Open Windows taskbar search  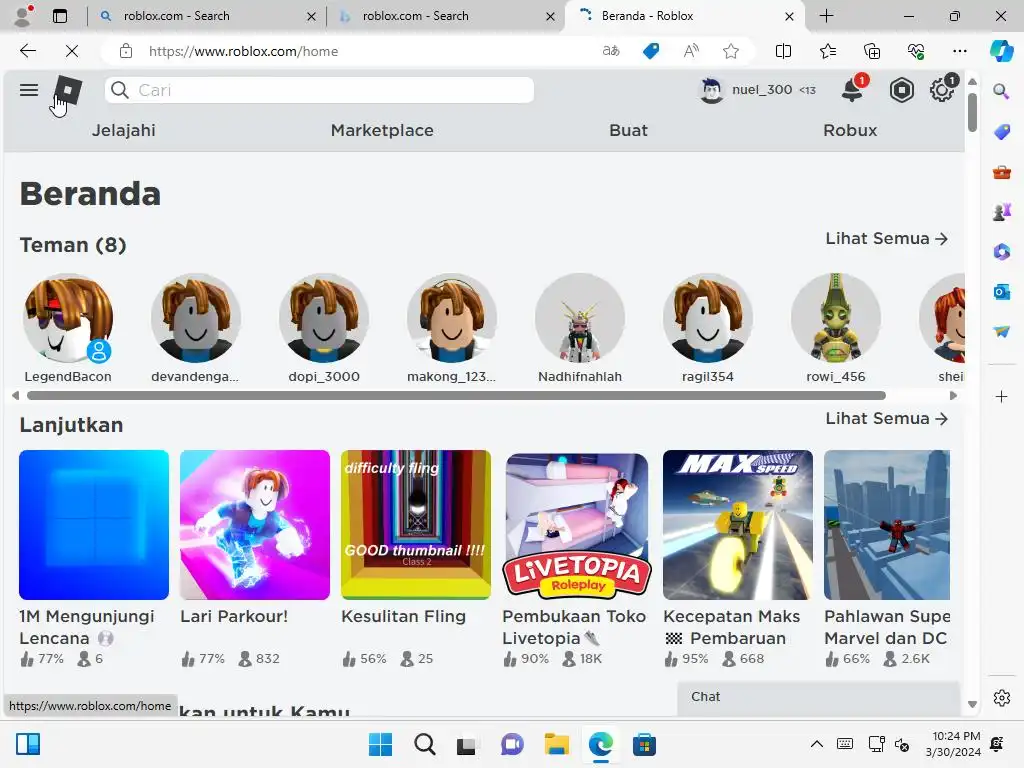(424, 744)
